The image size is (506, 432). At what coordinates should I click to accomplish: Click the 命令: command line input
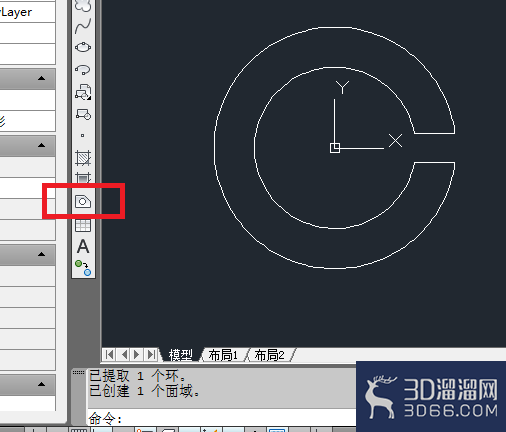[x=222, y=418]
